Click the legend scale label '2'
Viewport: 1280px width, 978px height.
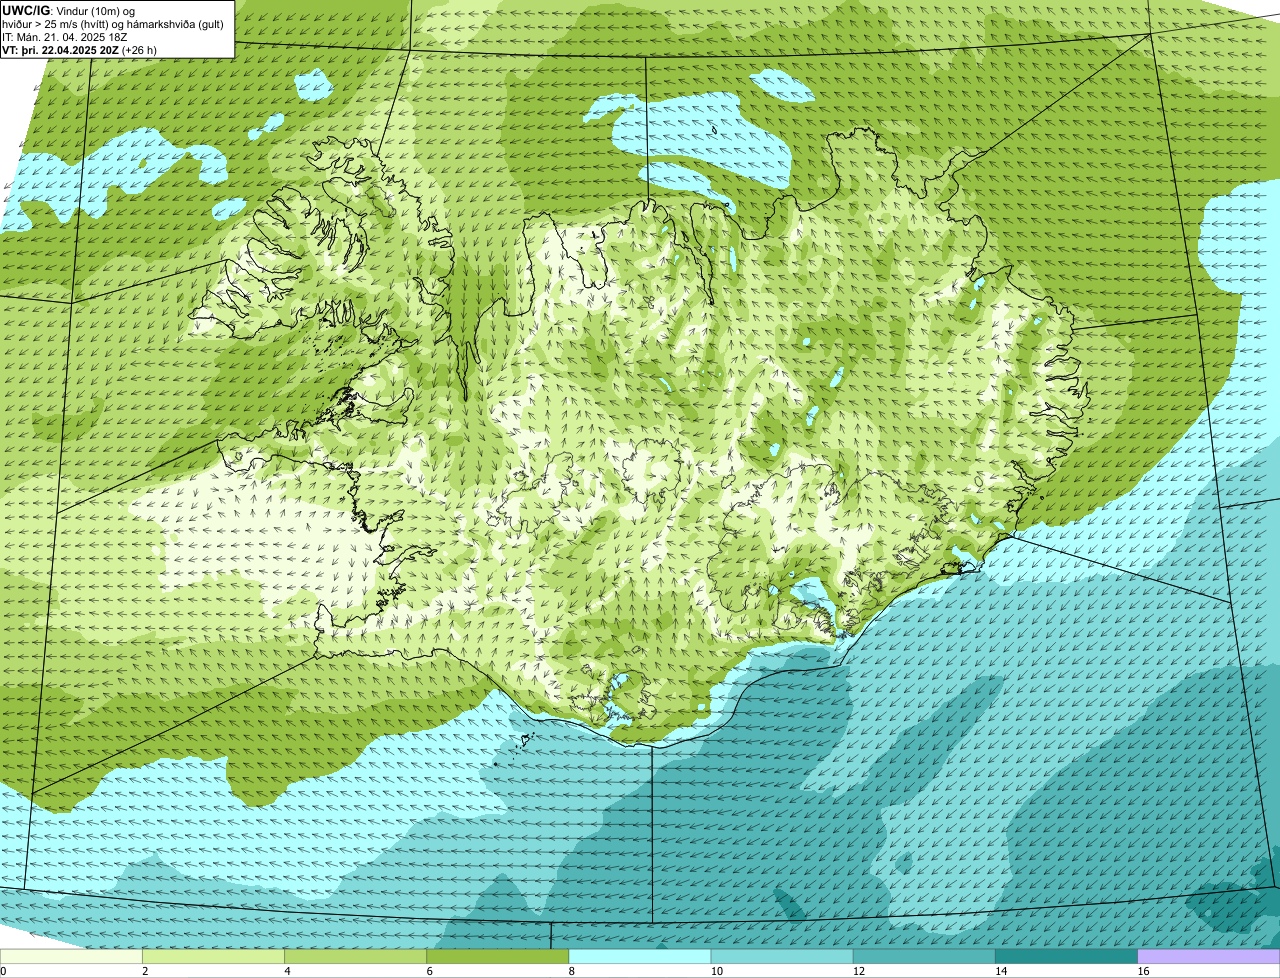click(x=145, y=971)
